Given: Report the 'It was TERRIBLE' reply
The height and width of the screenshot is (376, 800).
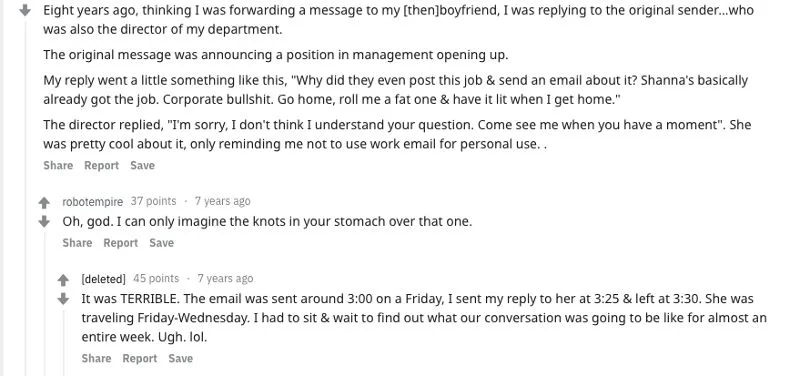Looking at the screenshot, I should 140,358.
